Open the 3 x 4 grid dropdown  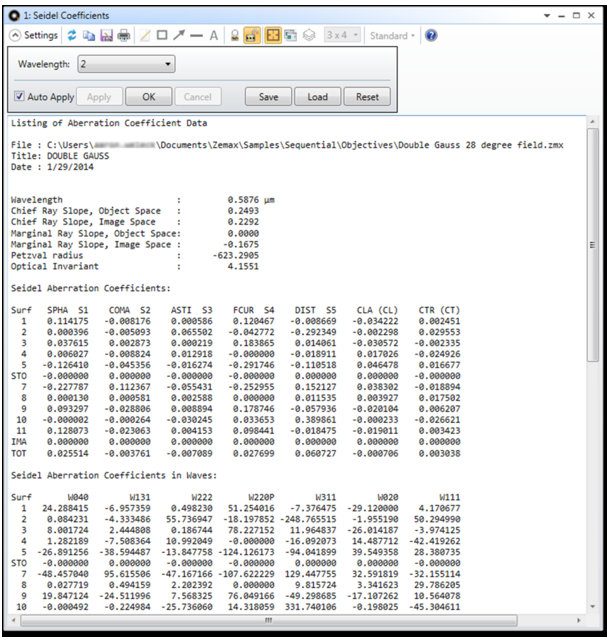(x=343, y=35)
